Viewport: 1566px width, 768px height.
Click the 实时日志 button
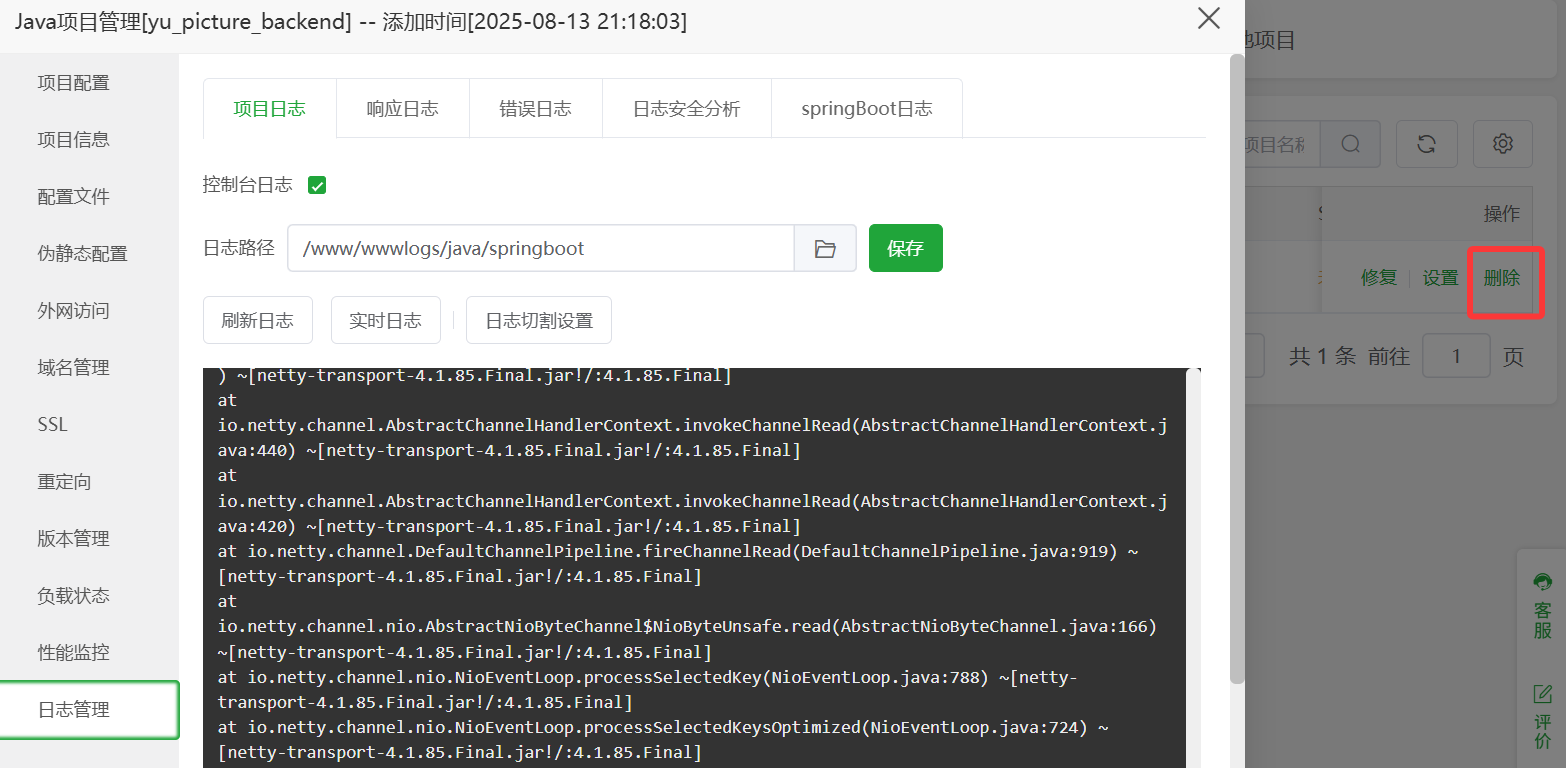click(x=385, y=320)
